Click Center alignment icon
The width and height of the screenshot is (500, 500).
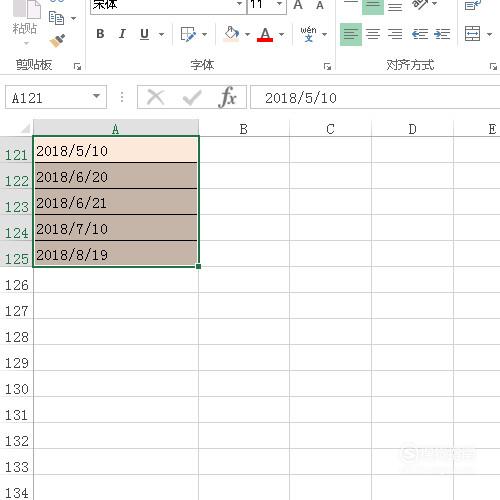coord(373,34)
